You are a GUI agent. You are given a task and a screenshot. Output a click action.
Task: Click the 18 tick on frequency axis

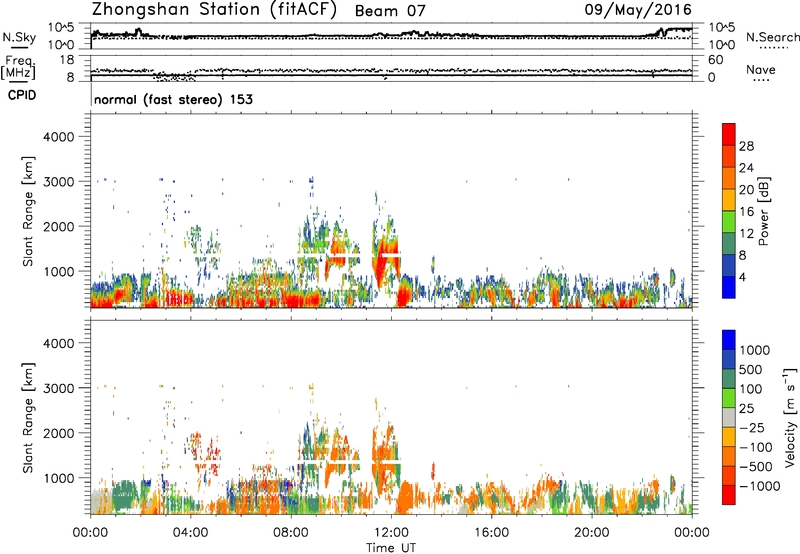click(x=67, y=60)
